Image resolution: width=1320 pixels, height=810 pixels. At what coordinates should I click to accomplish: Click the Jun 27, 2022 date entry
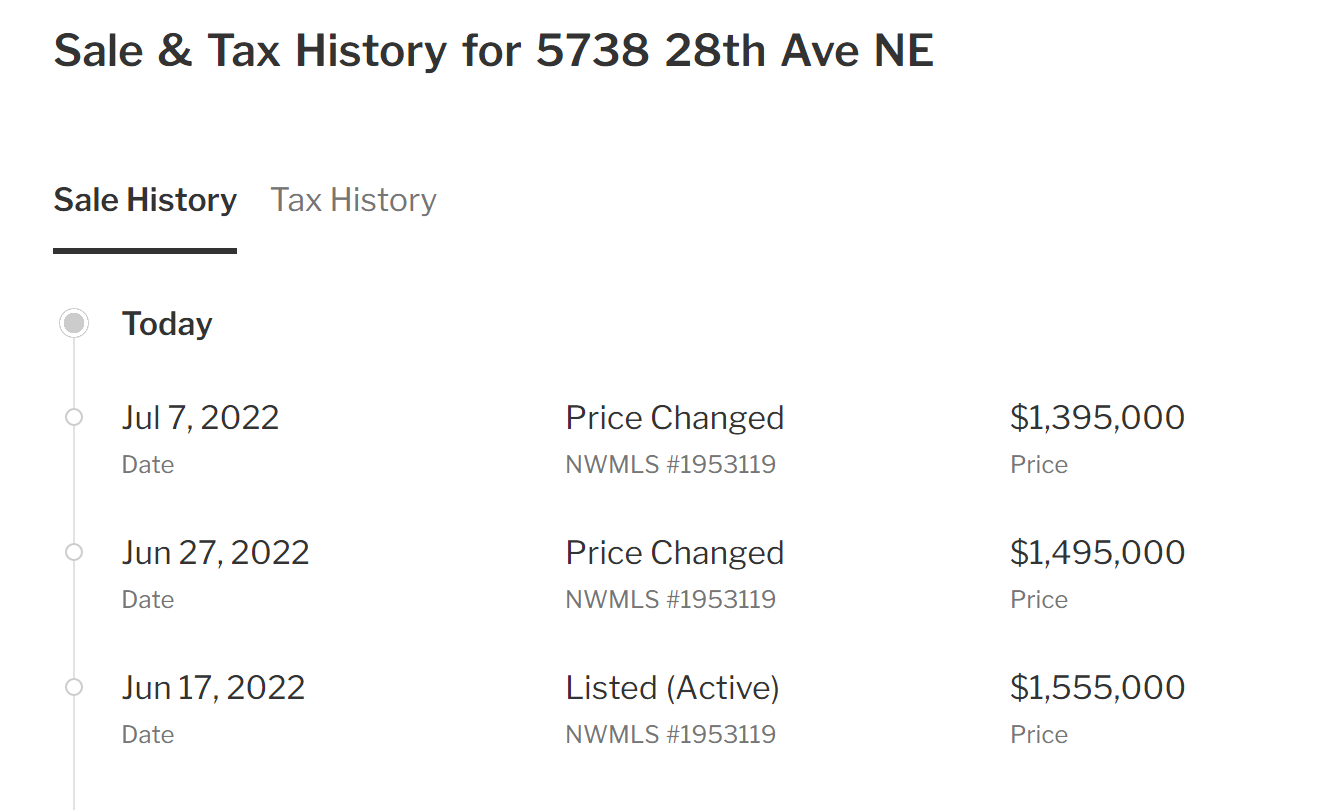point(215,552)
